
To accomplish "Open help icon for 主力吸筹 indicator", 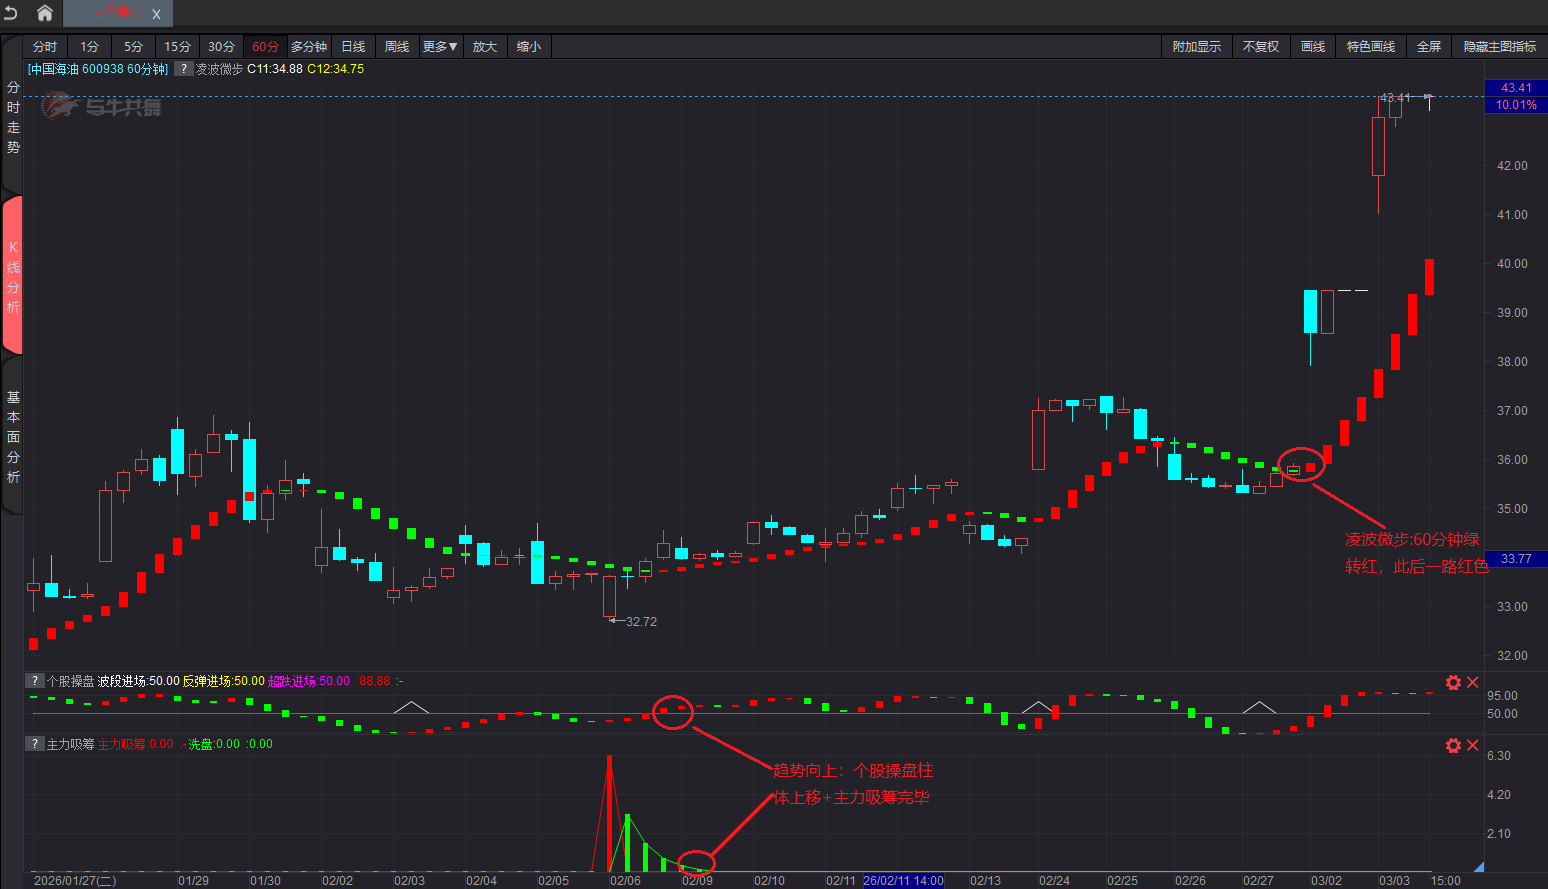I will (x=35, y=744).
